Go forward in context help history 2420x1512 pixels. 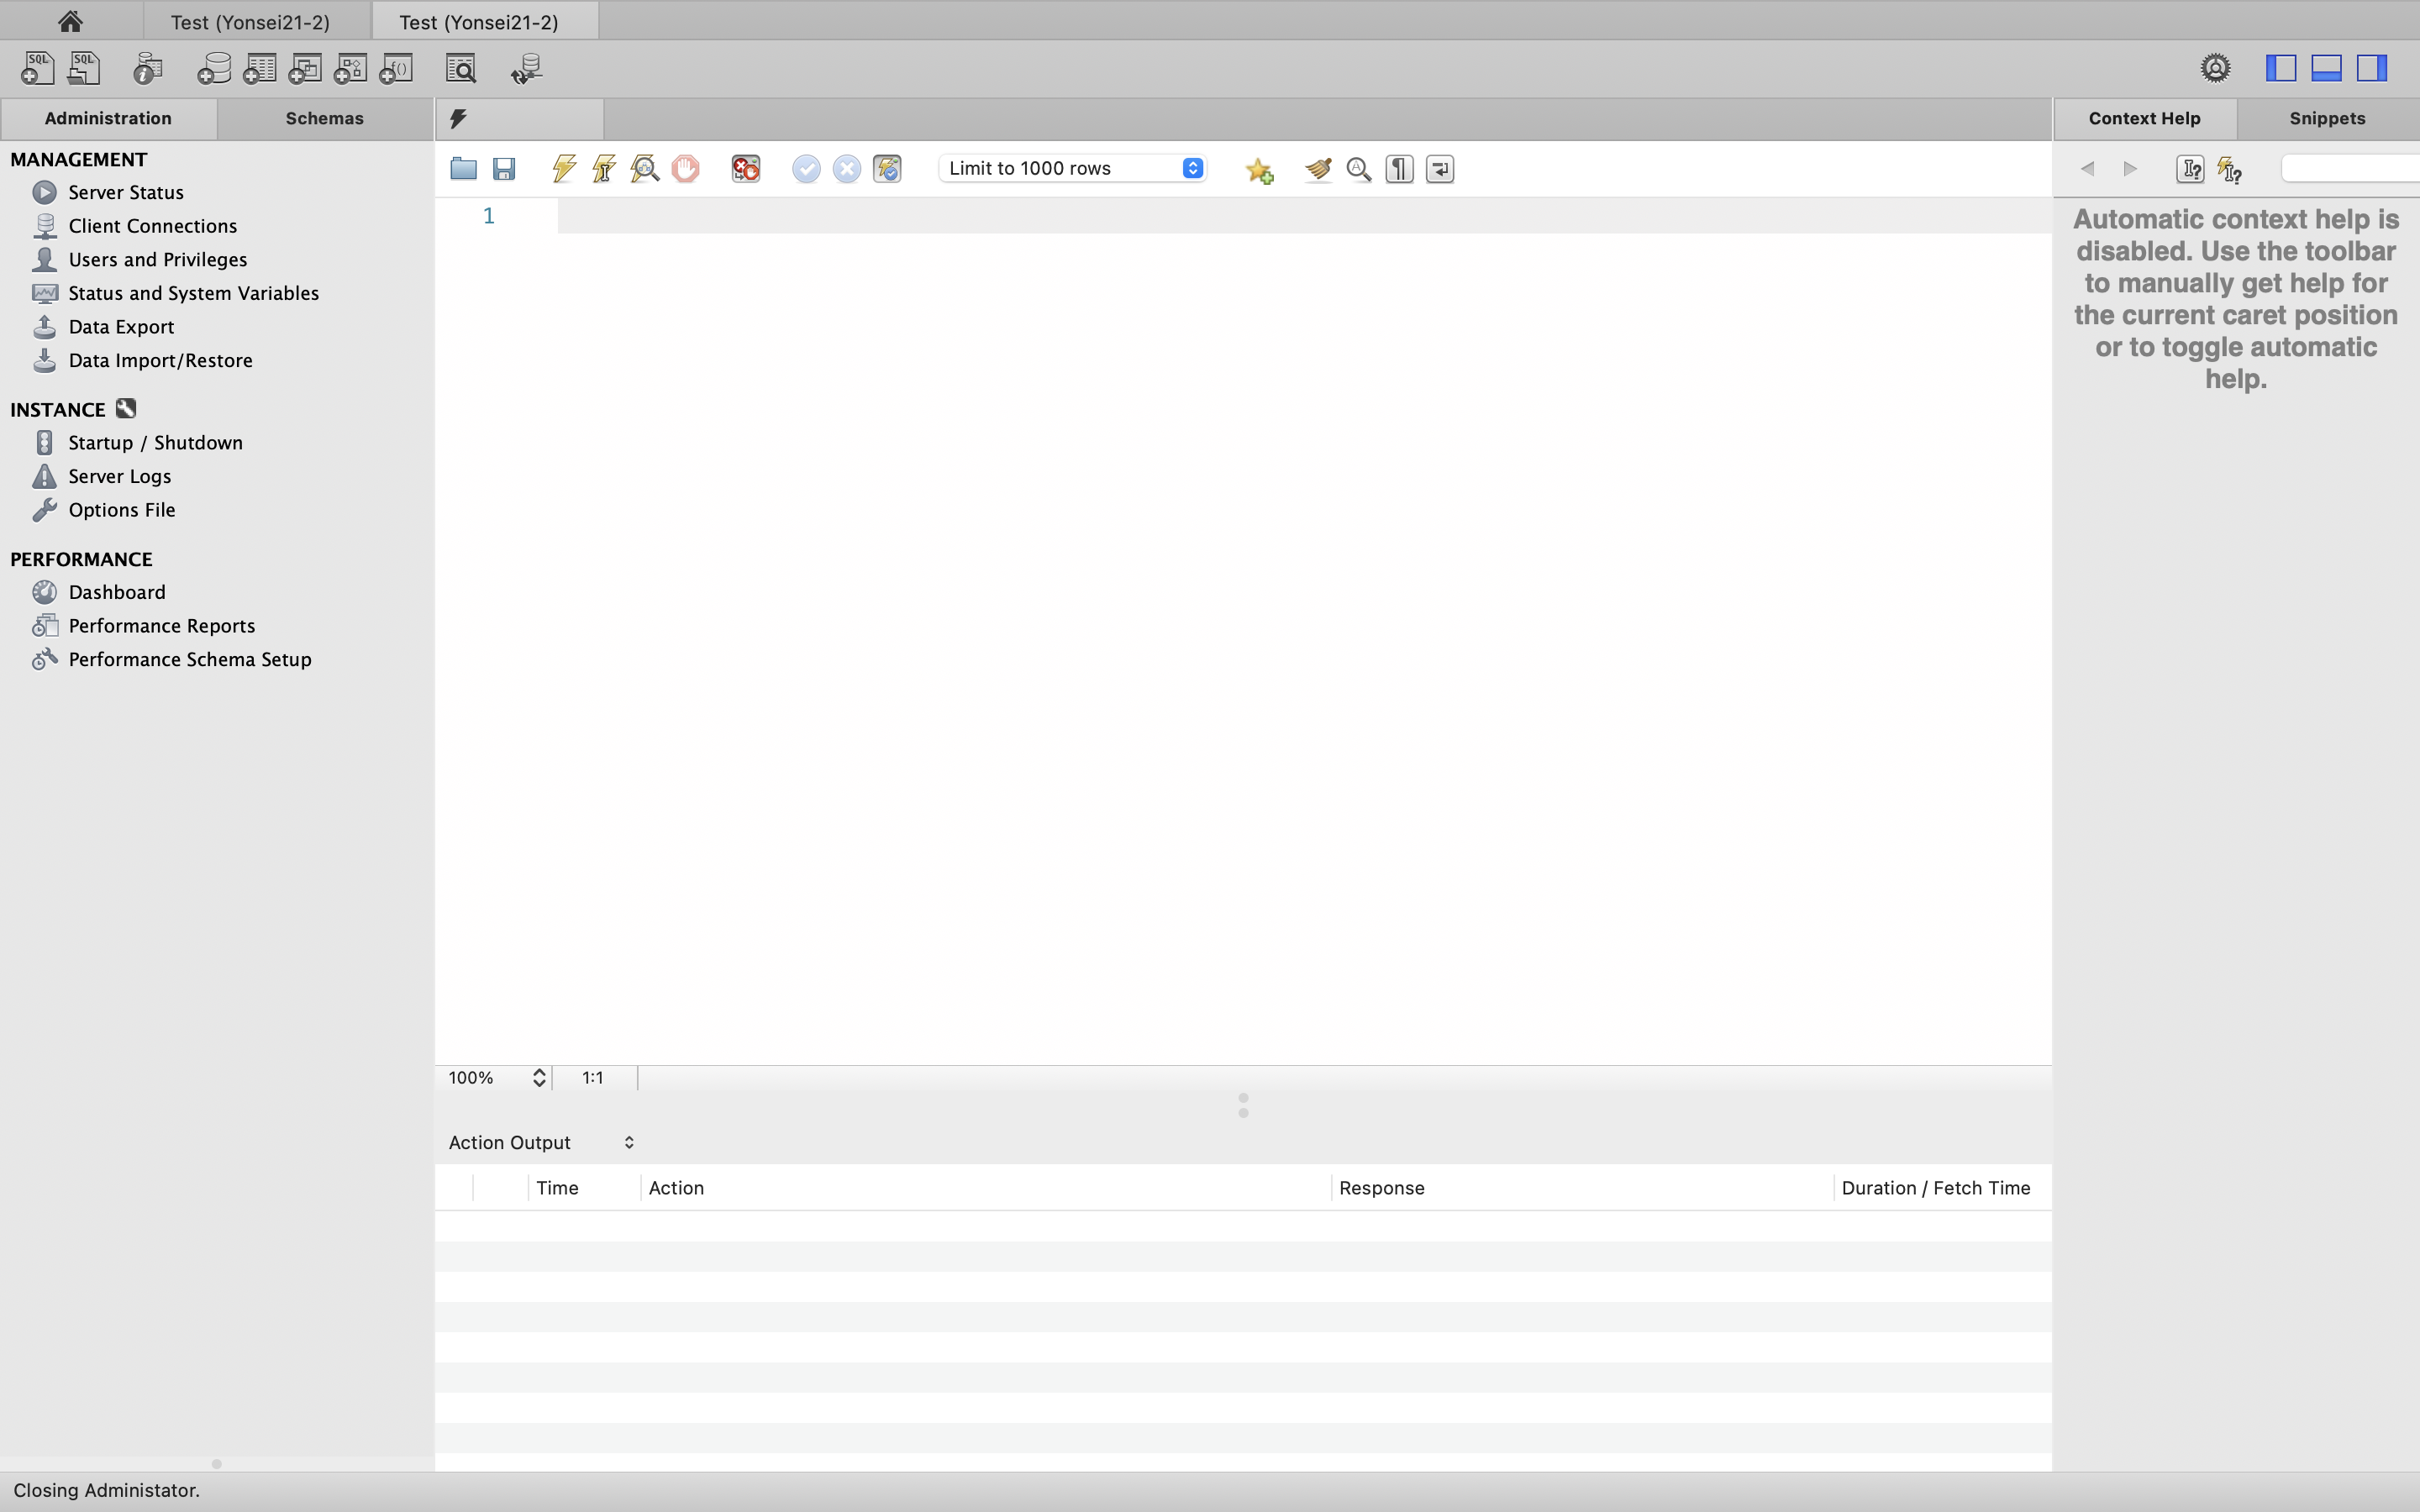2130,168
